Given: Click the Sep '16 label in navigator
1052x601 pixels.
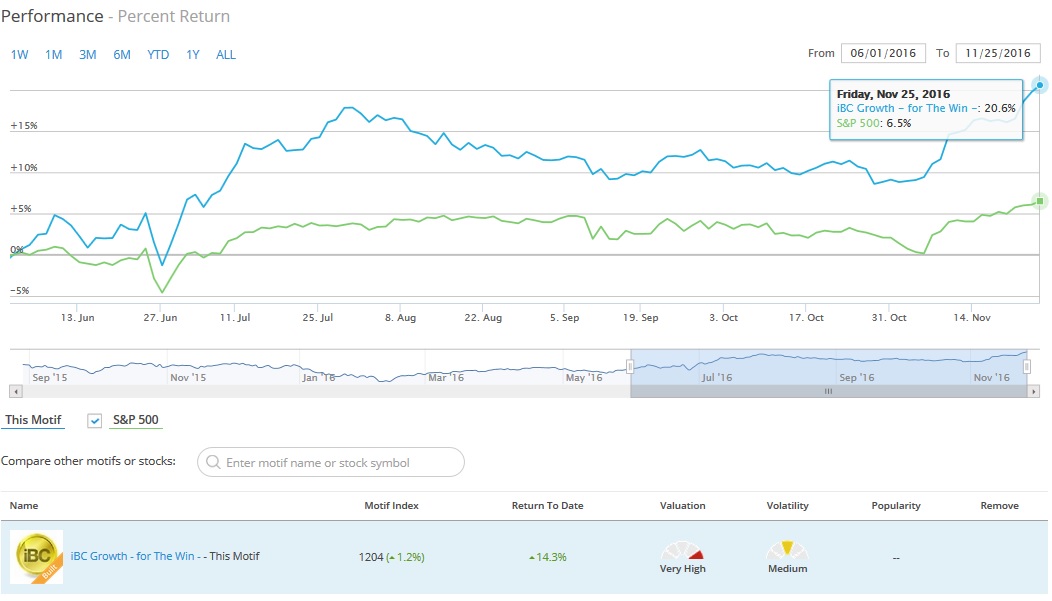Looking at the screenshot, I should 857,378.
